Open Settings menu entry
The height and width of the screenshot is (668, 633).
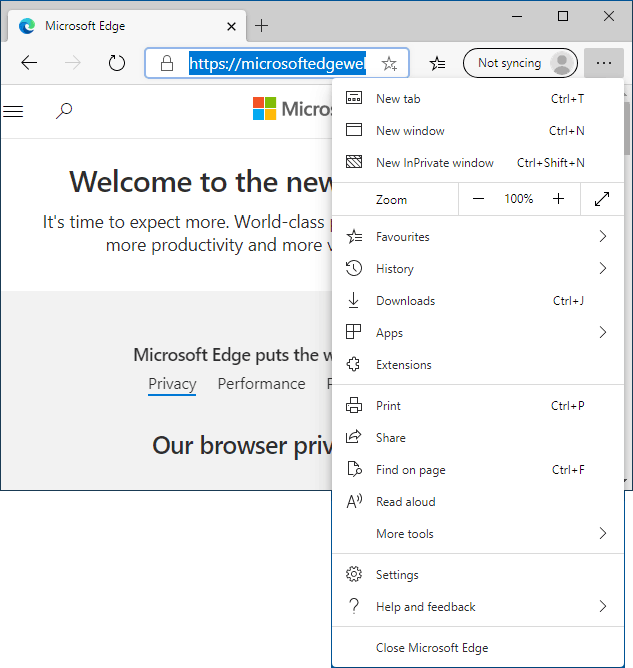(478, 574)
